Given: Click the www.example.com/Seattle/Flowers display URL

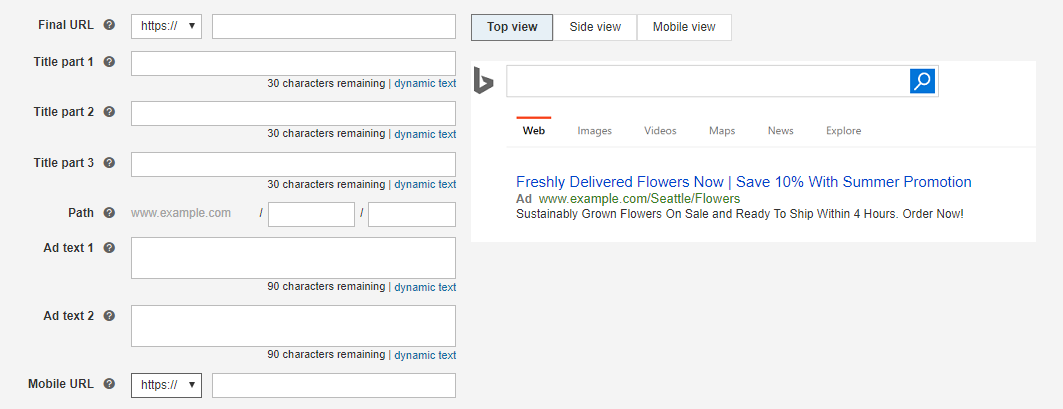Looking at the screenshot, I should point(639,199).
